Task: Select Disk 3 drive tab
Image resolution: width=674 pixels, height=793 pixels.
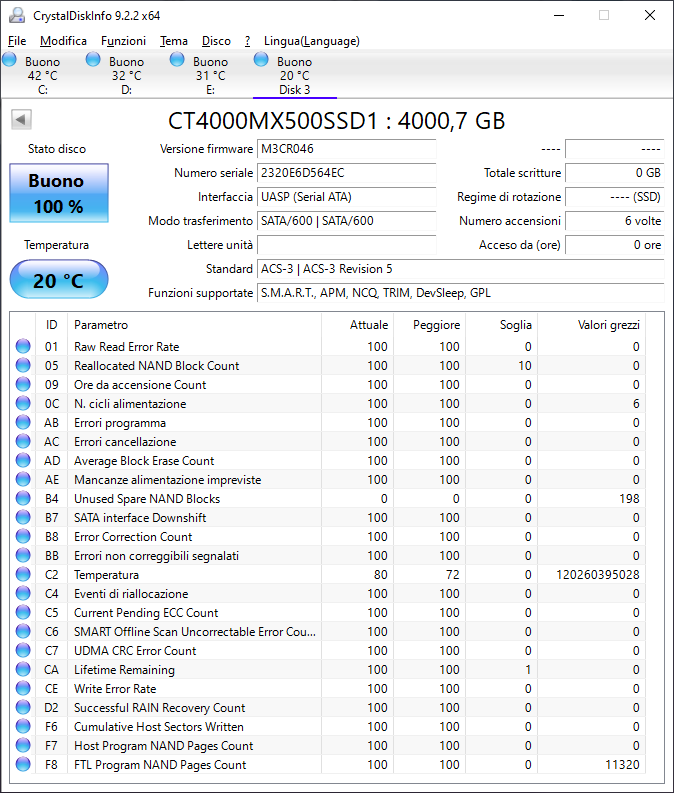Action: click(295, 75)
